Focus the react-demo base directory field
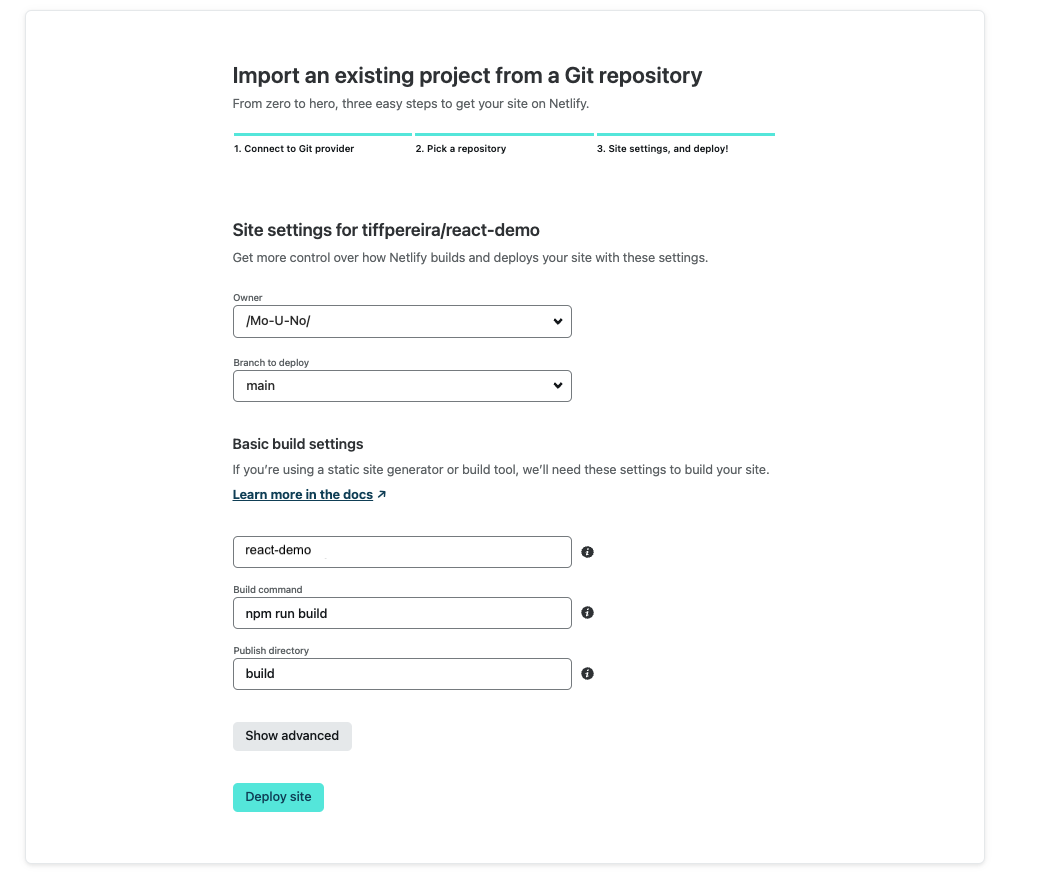The width and height of the screenshot is (1038, 883). click(x=402, y=552)
